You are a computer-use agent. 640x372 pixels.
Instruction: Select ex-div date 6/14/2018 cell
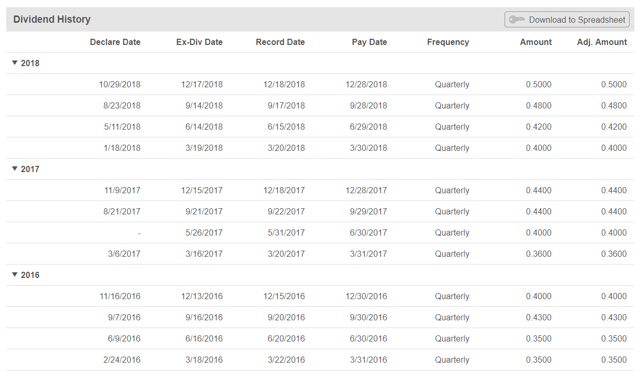click(x=204, y=127)
